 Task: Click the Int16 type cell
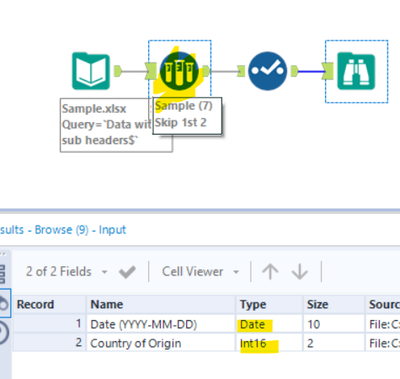tap(269, 343)
